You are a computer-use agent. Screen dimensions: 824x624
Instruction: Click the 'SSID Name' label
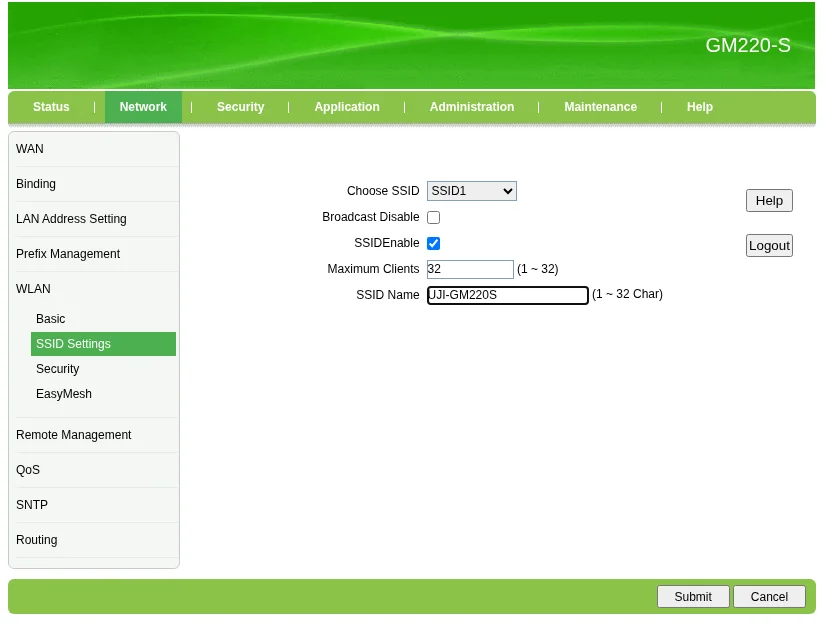click(x=387, y=295)
